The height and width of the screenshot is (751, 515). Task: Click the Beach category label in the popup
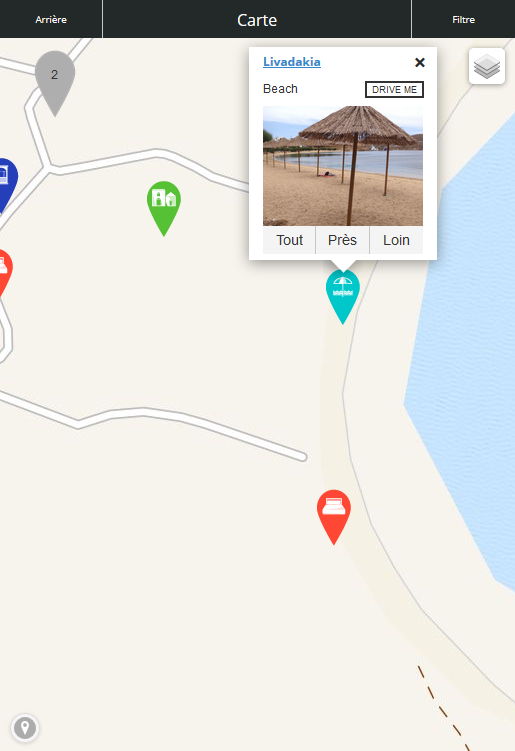[x=280, y=89]
